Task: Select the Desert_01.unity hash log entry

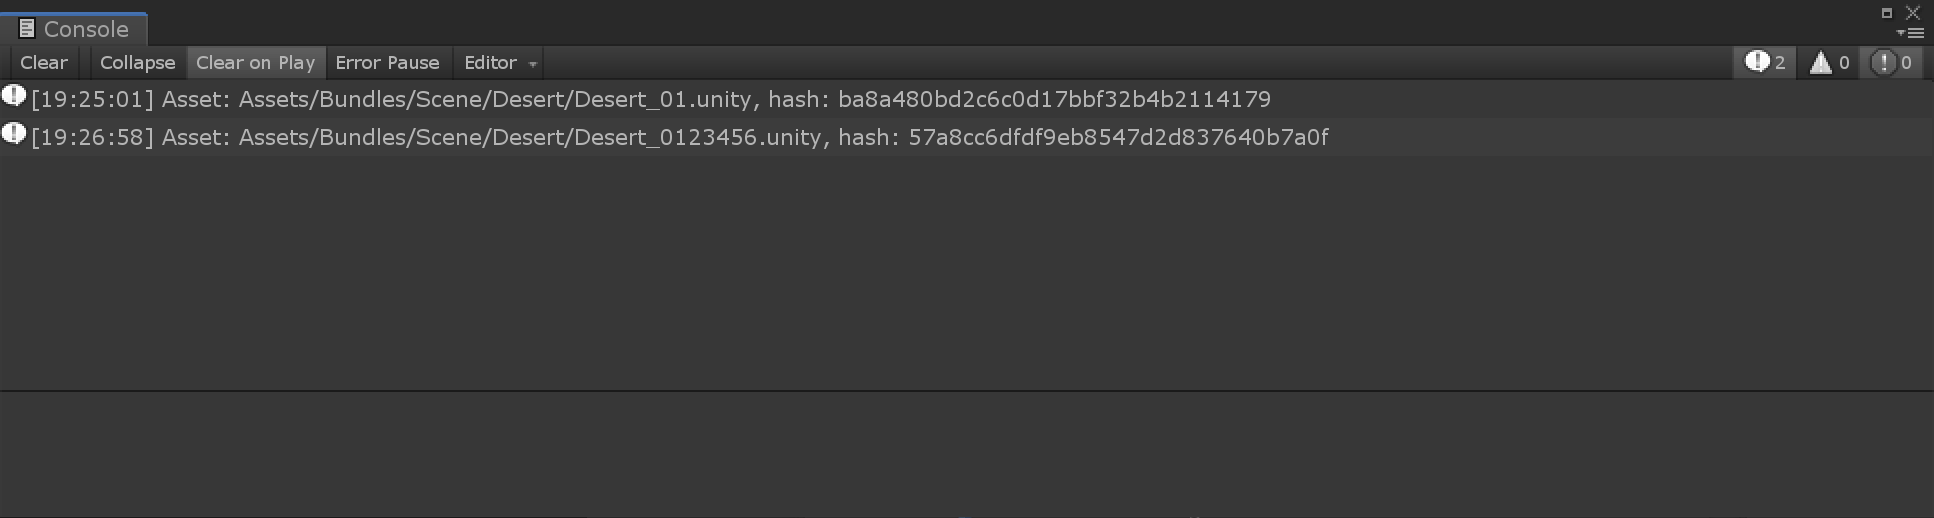Action: click(x=967, y=99)
